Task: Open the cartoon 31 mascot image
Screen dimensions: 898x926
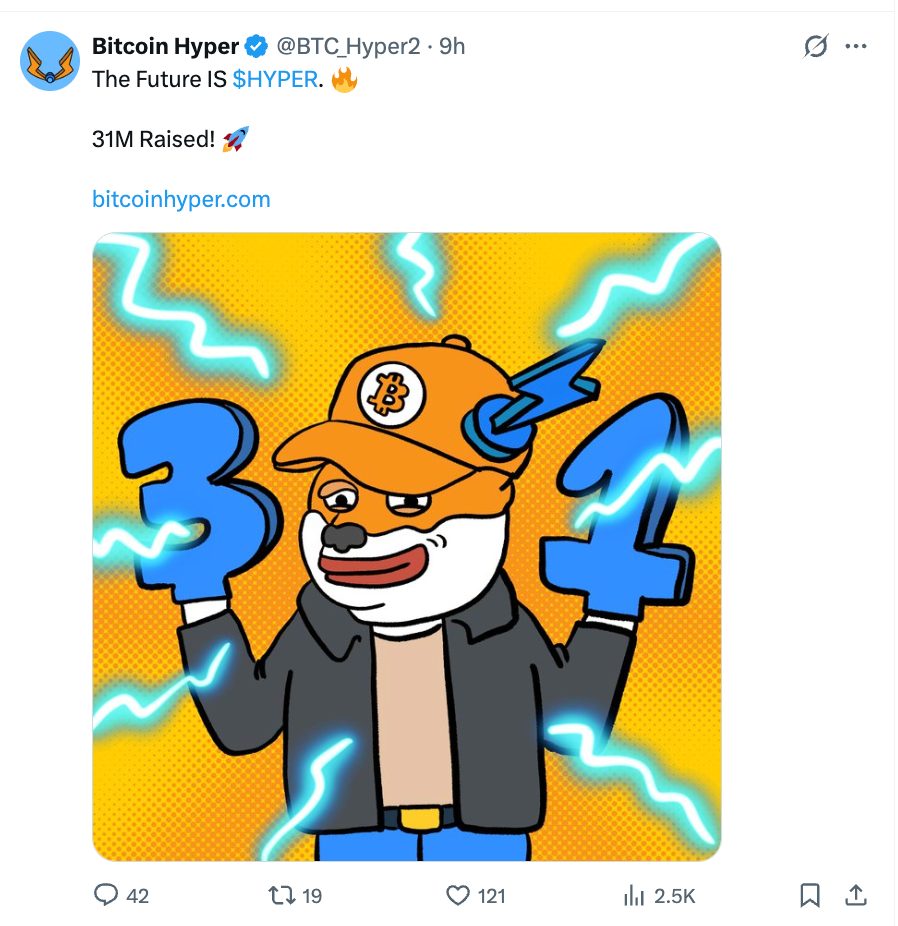Action: pyautogui.click(x=406, y=546)
